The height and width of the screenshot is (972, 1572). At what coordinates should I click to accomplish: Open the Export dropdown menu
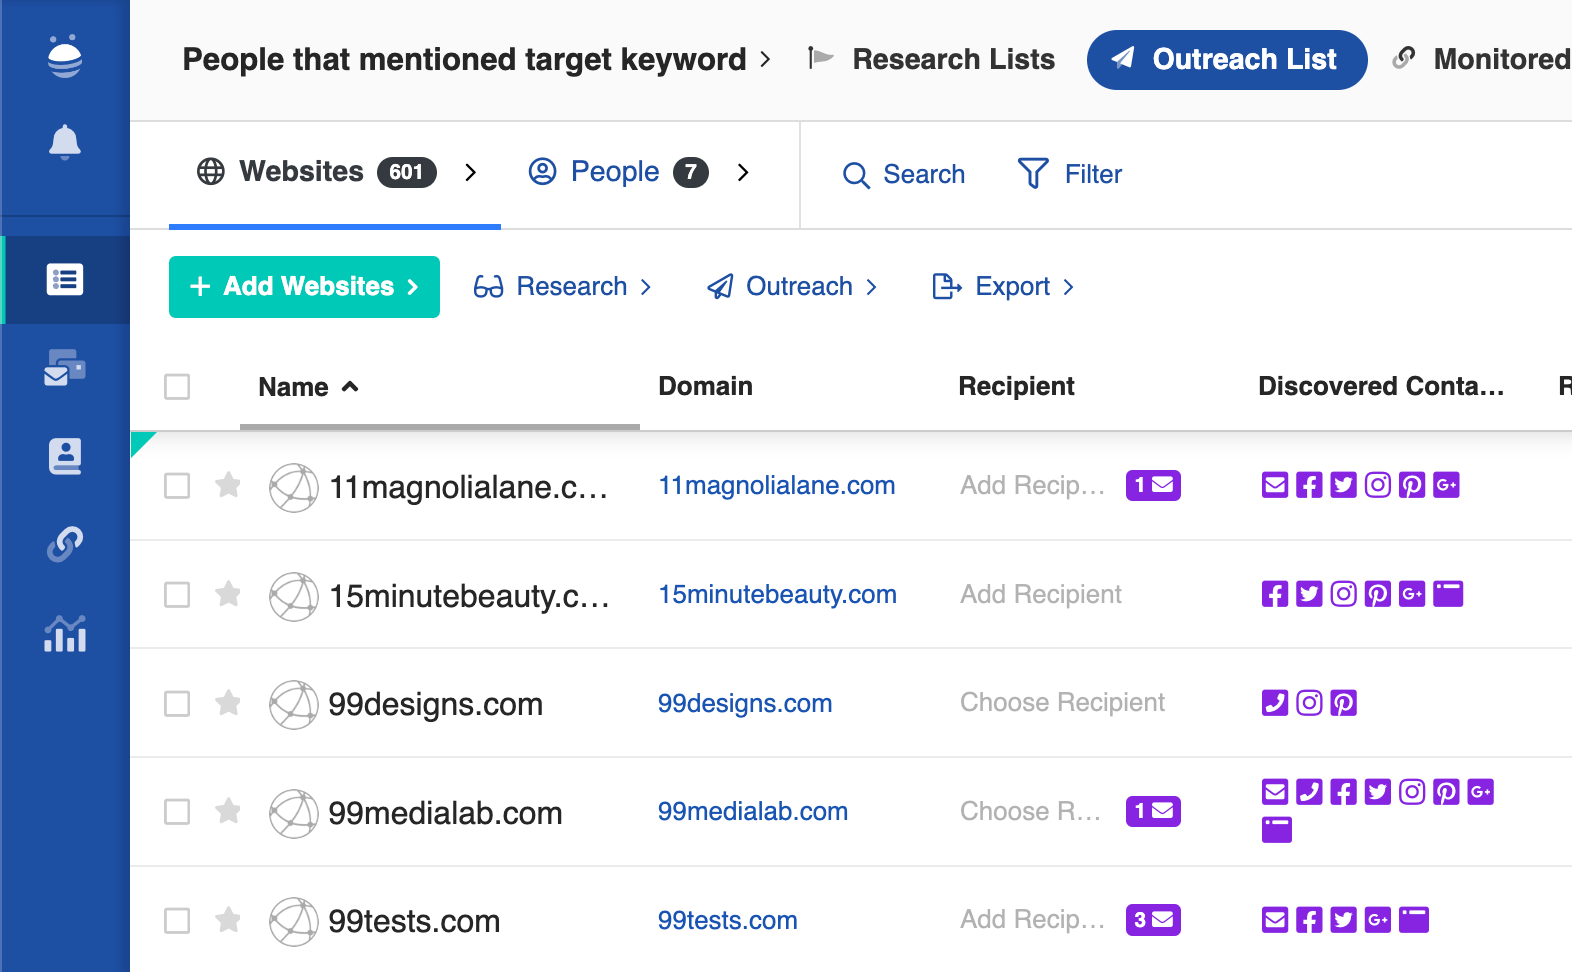[x=1003, y=287]
